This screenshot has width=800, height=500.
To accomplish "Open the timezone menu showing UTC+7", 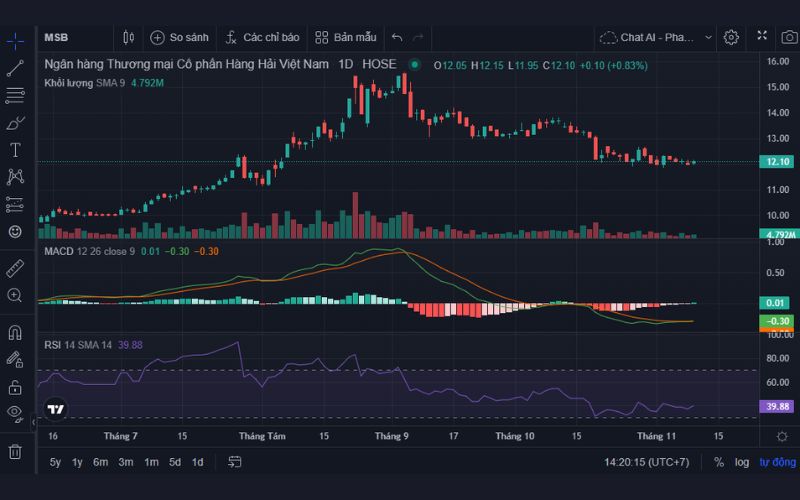I will [646, 462].
